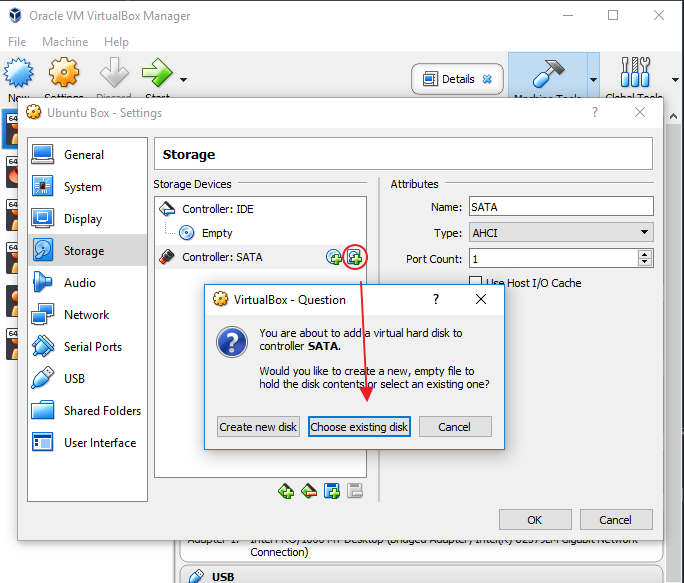The image size is (684, 583).
Task: Select the Shared Folders settings category
Action: click(88, 411)
